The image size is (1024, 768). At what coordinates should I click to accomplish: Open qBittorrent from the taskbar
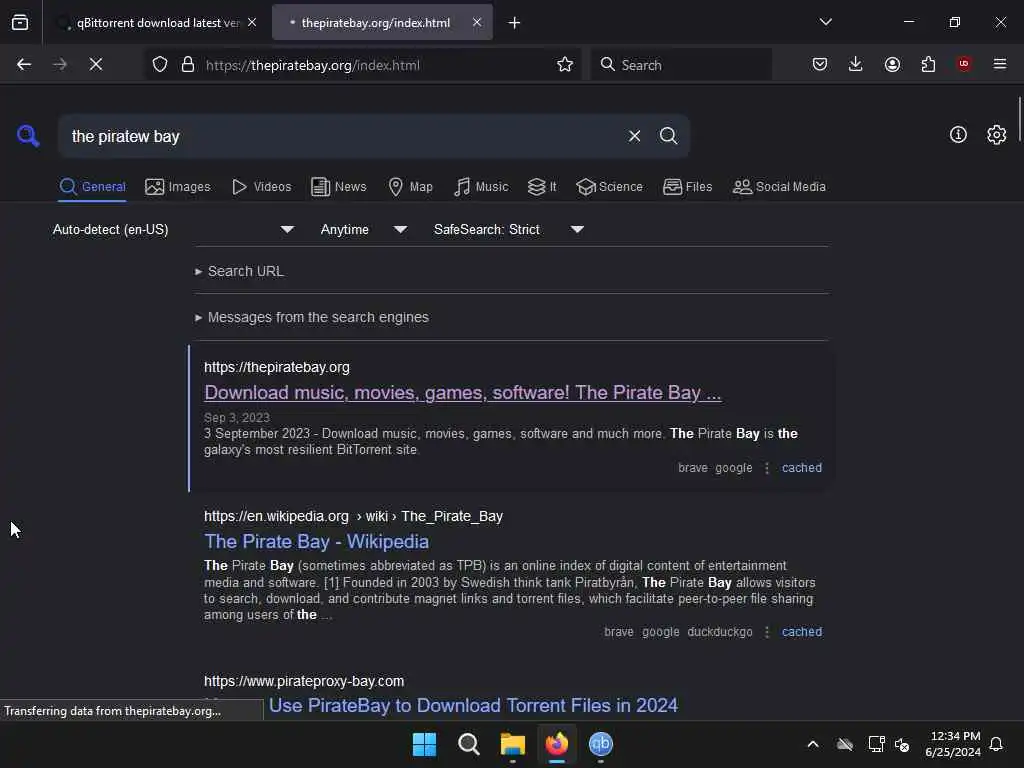(601, 744)
